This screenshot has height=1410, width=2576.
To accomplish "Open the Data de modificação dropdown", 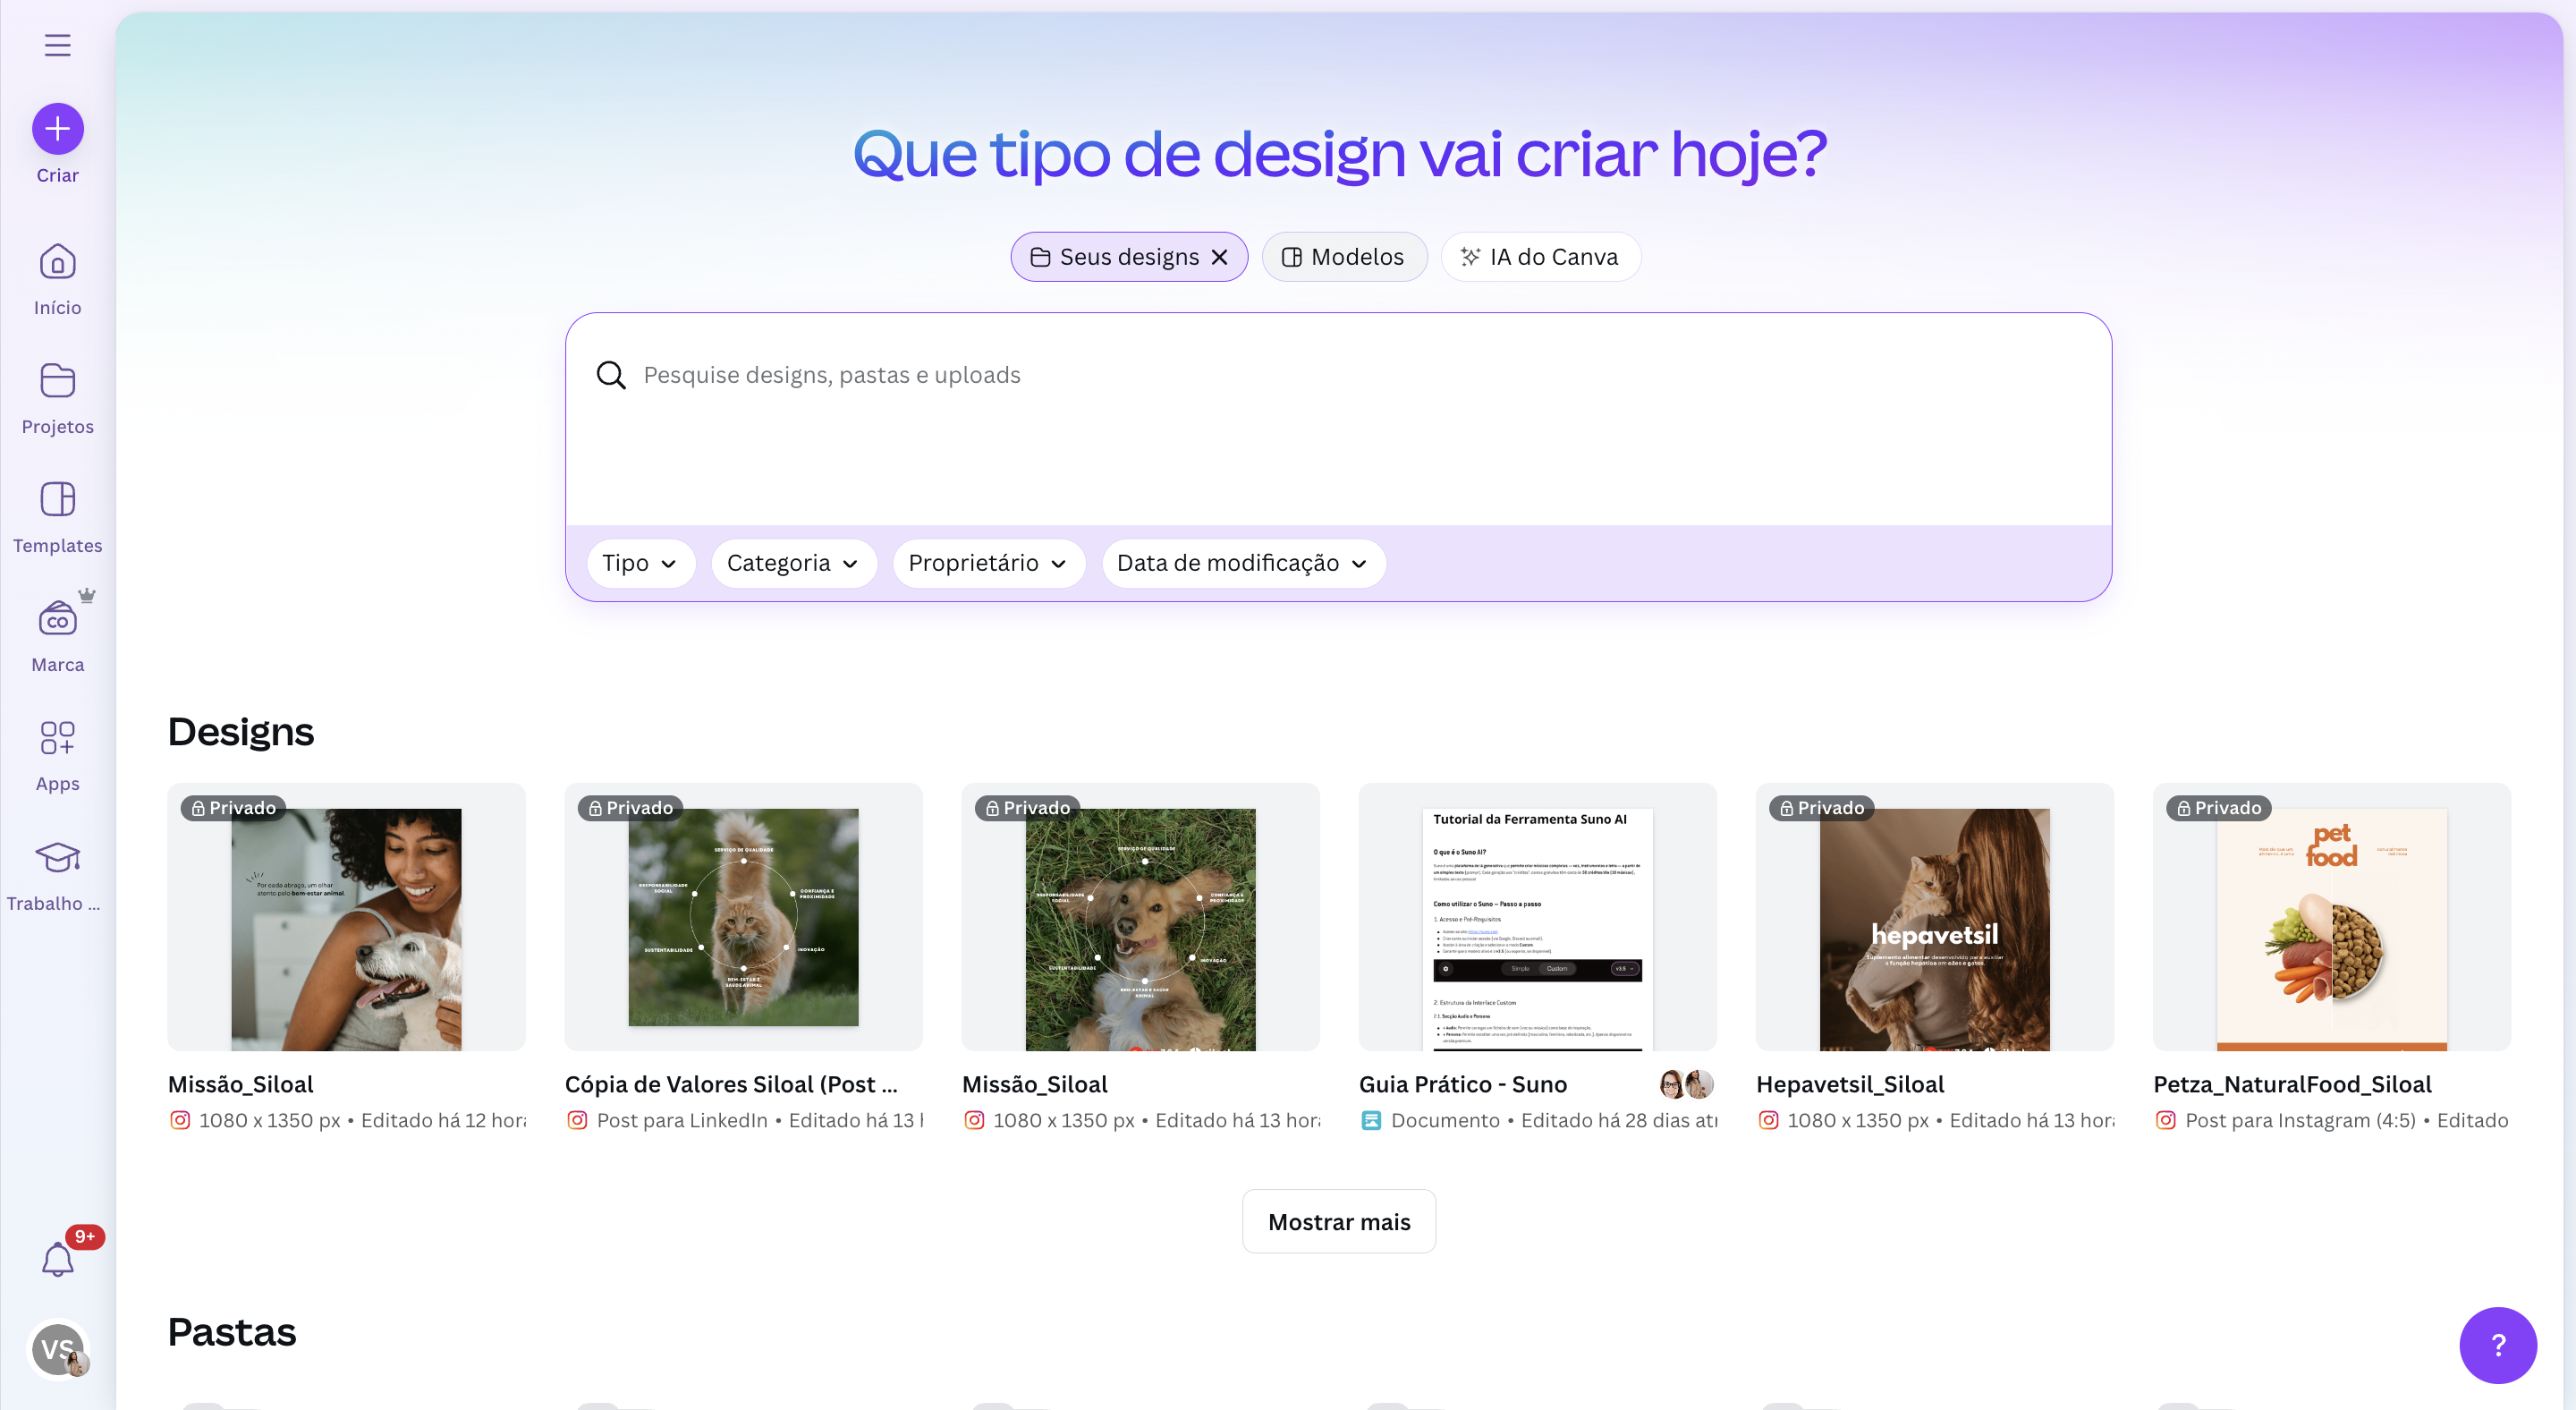I will pos(1242,563).
